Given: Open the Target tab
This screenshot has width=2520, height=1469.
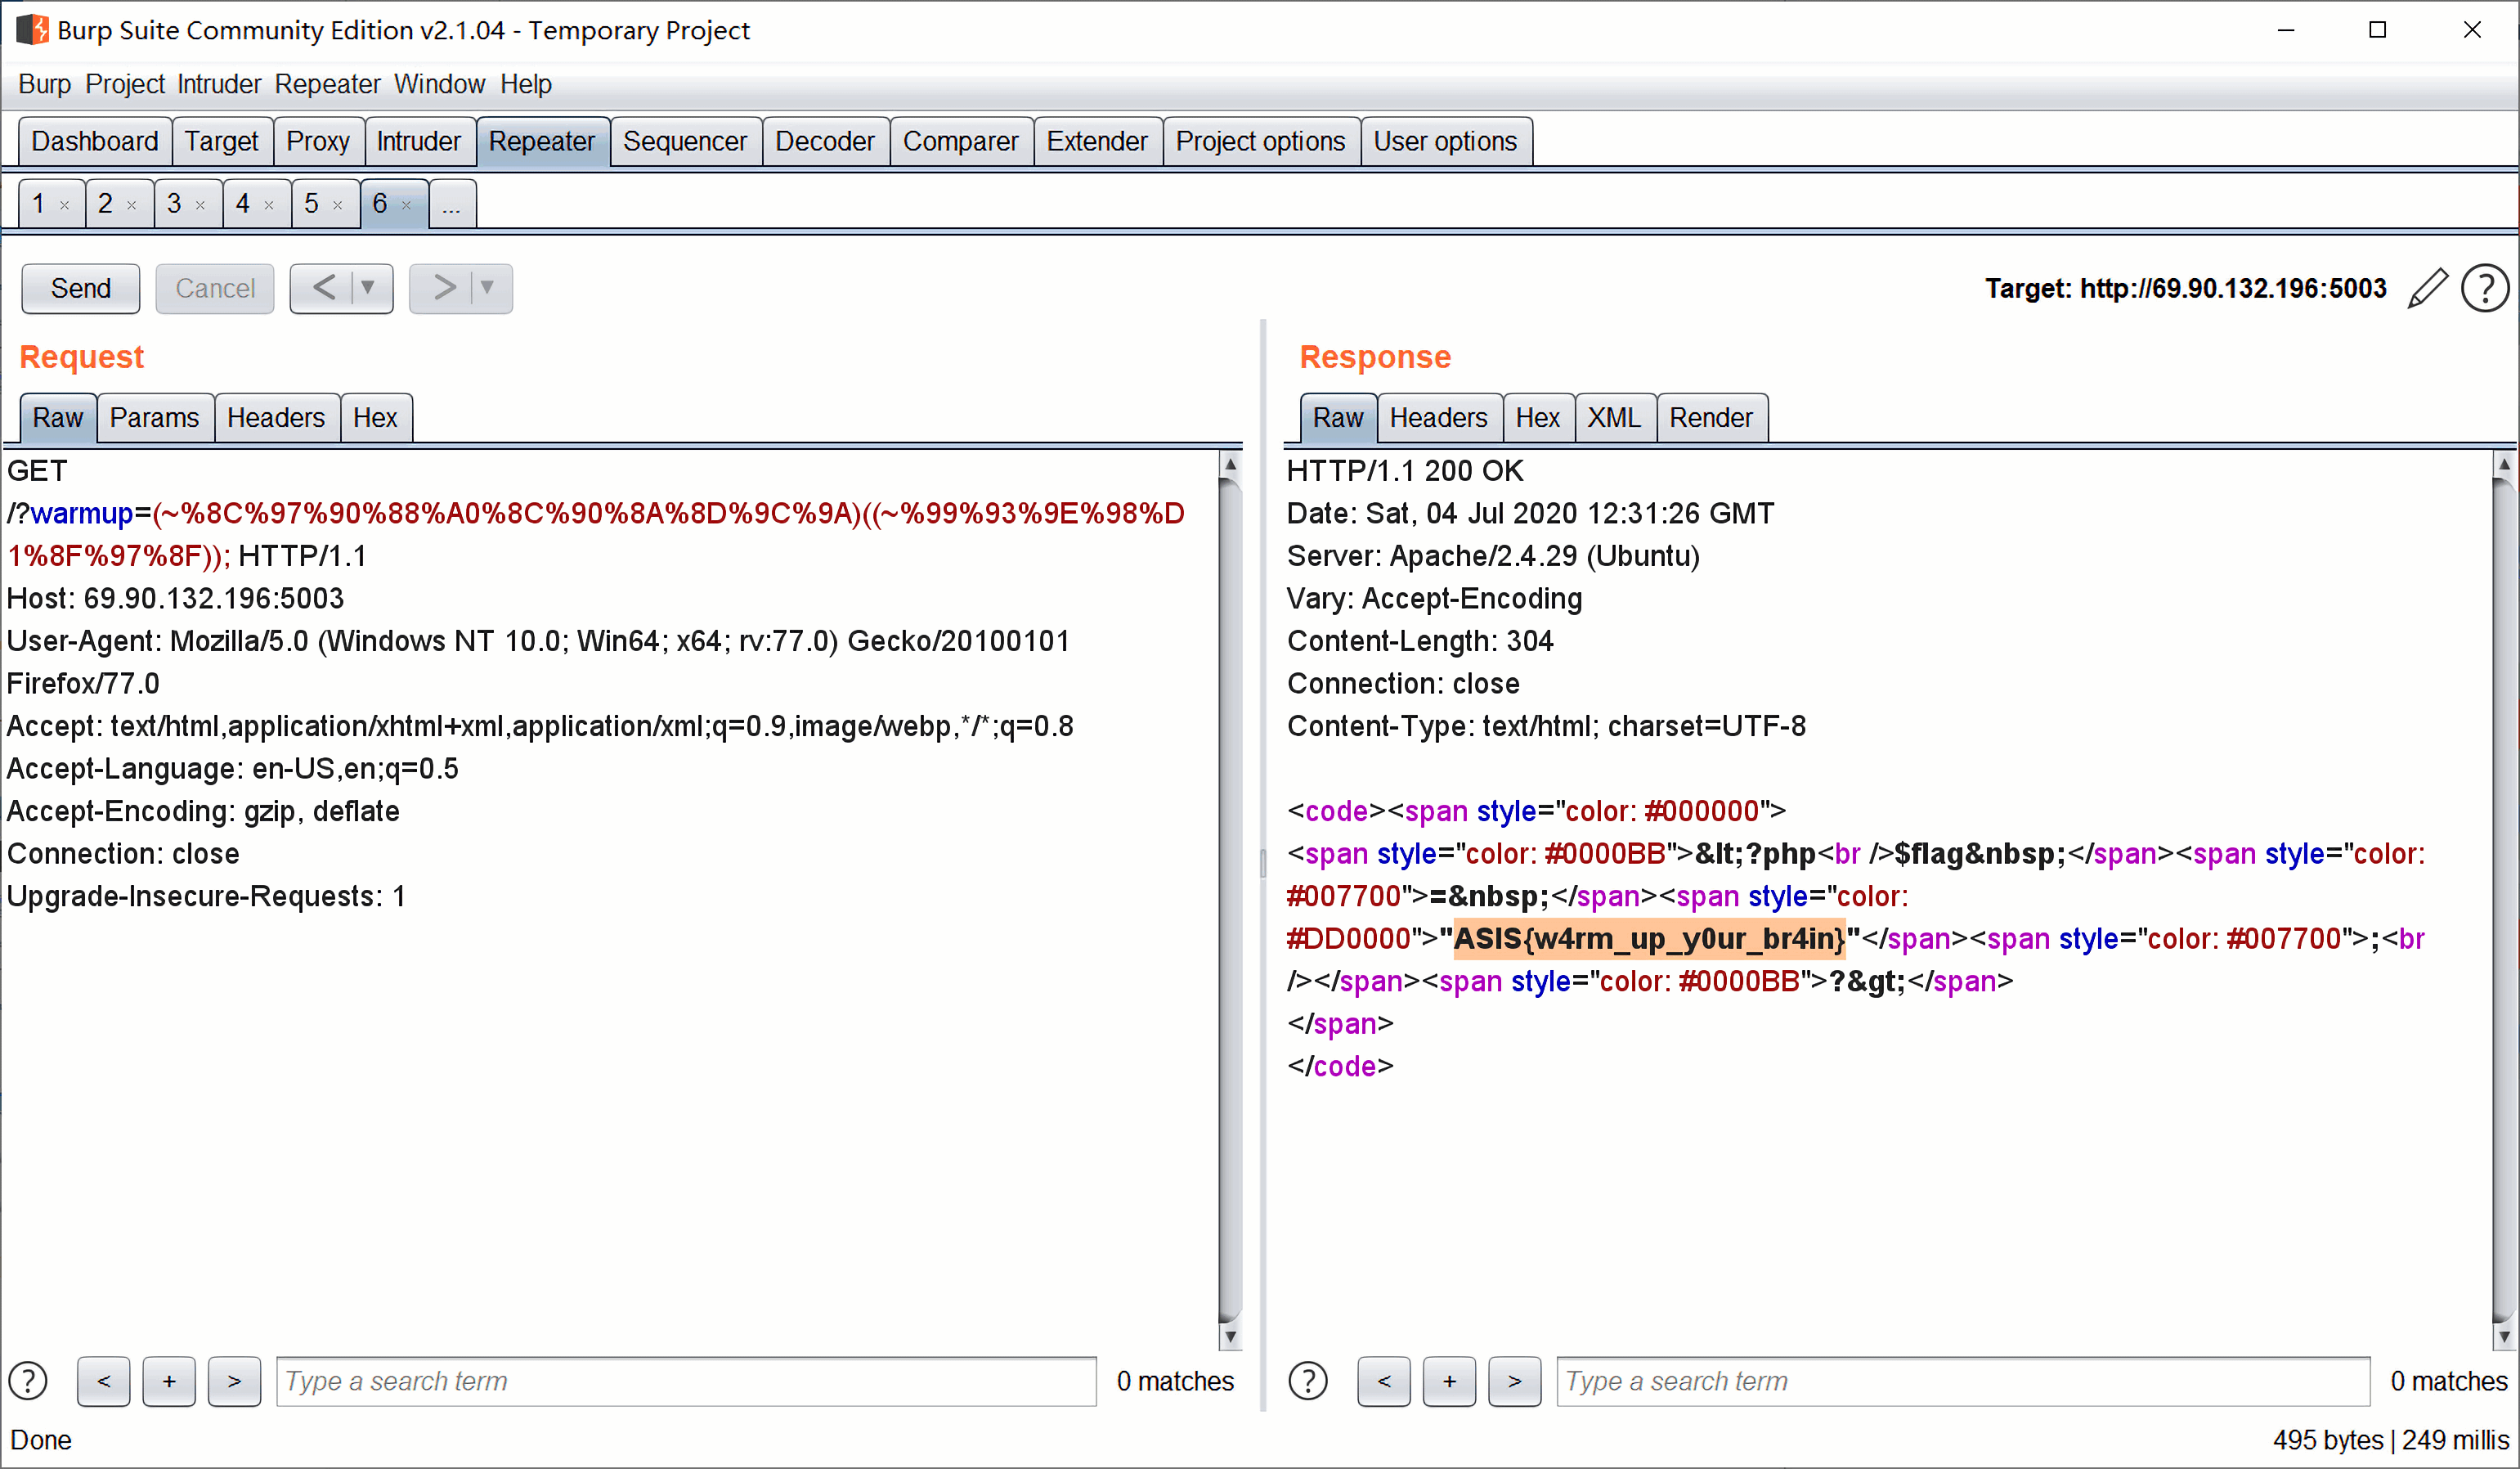Looking at the screenshot, I should (x=221, y=141).
